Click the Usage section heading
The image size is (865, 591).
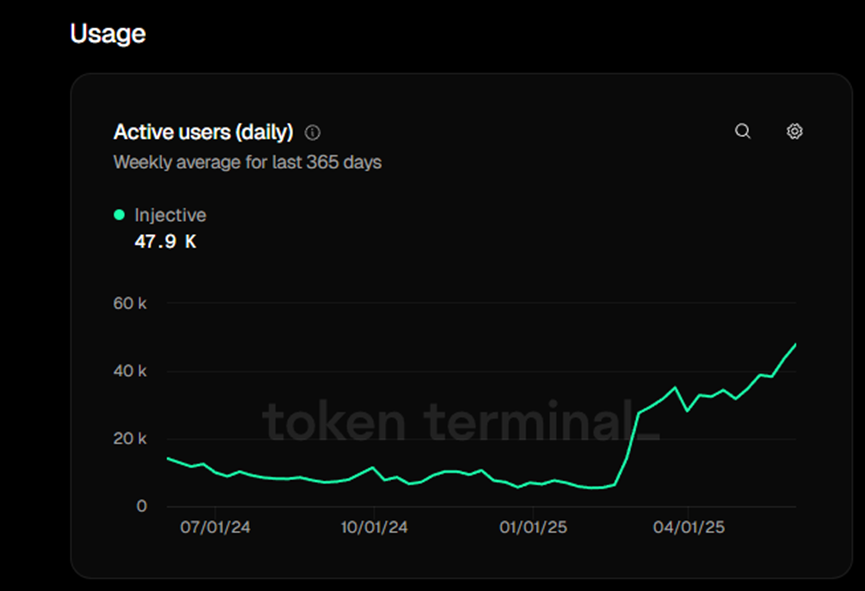tap(108, 33)
